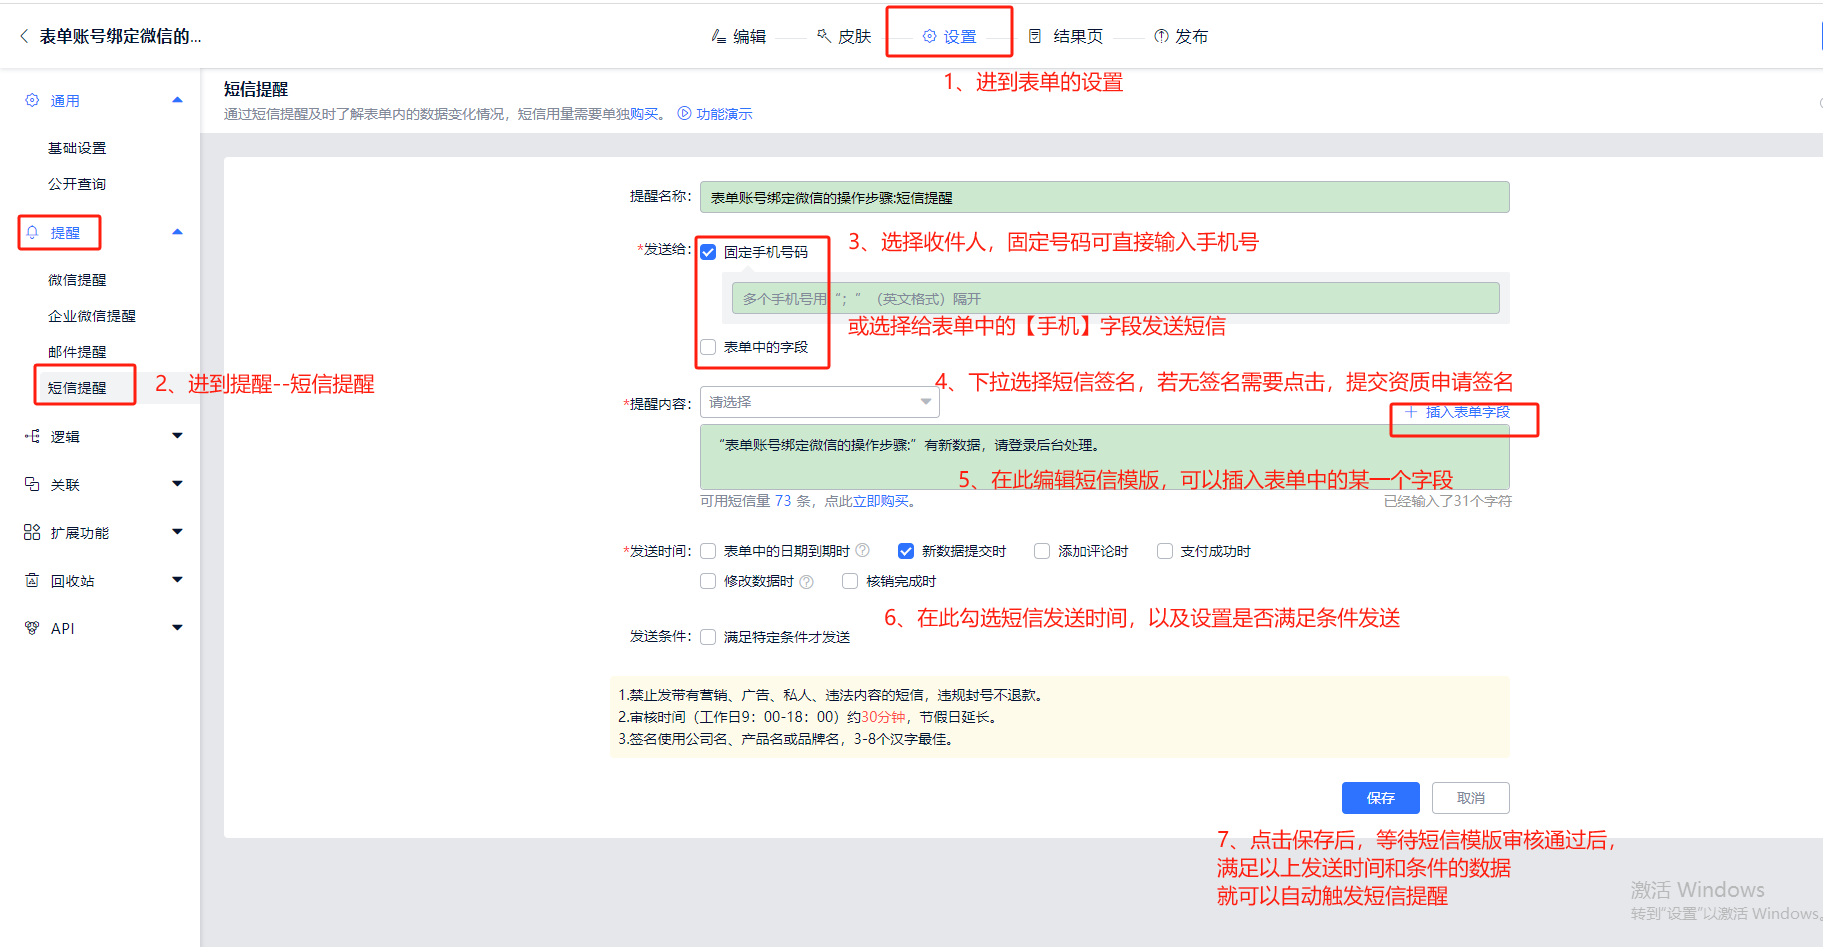Collapse the 通用 section arrow
Viewport: 1823px width, 947px height.
(x=177, y=100)
